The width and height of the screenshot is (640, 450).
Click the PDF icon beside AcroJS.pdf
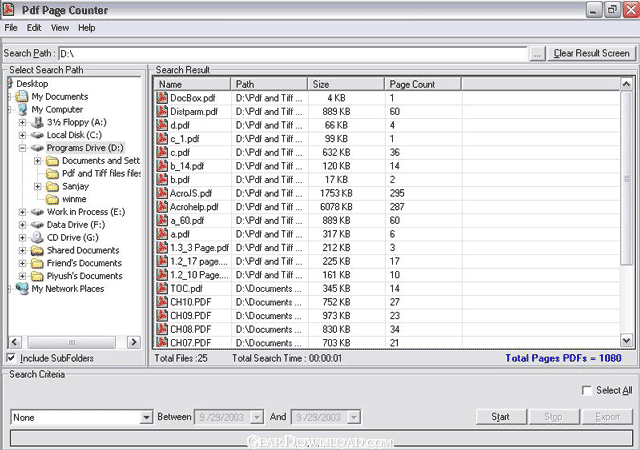(162, 193)
